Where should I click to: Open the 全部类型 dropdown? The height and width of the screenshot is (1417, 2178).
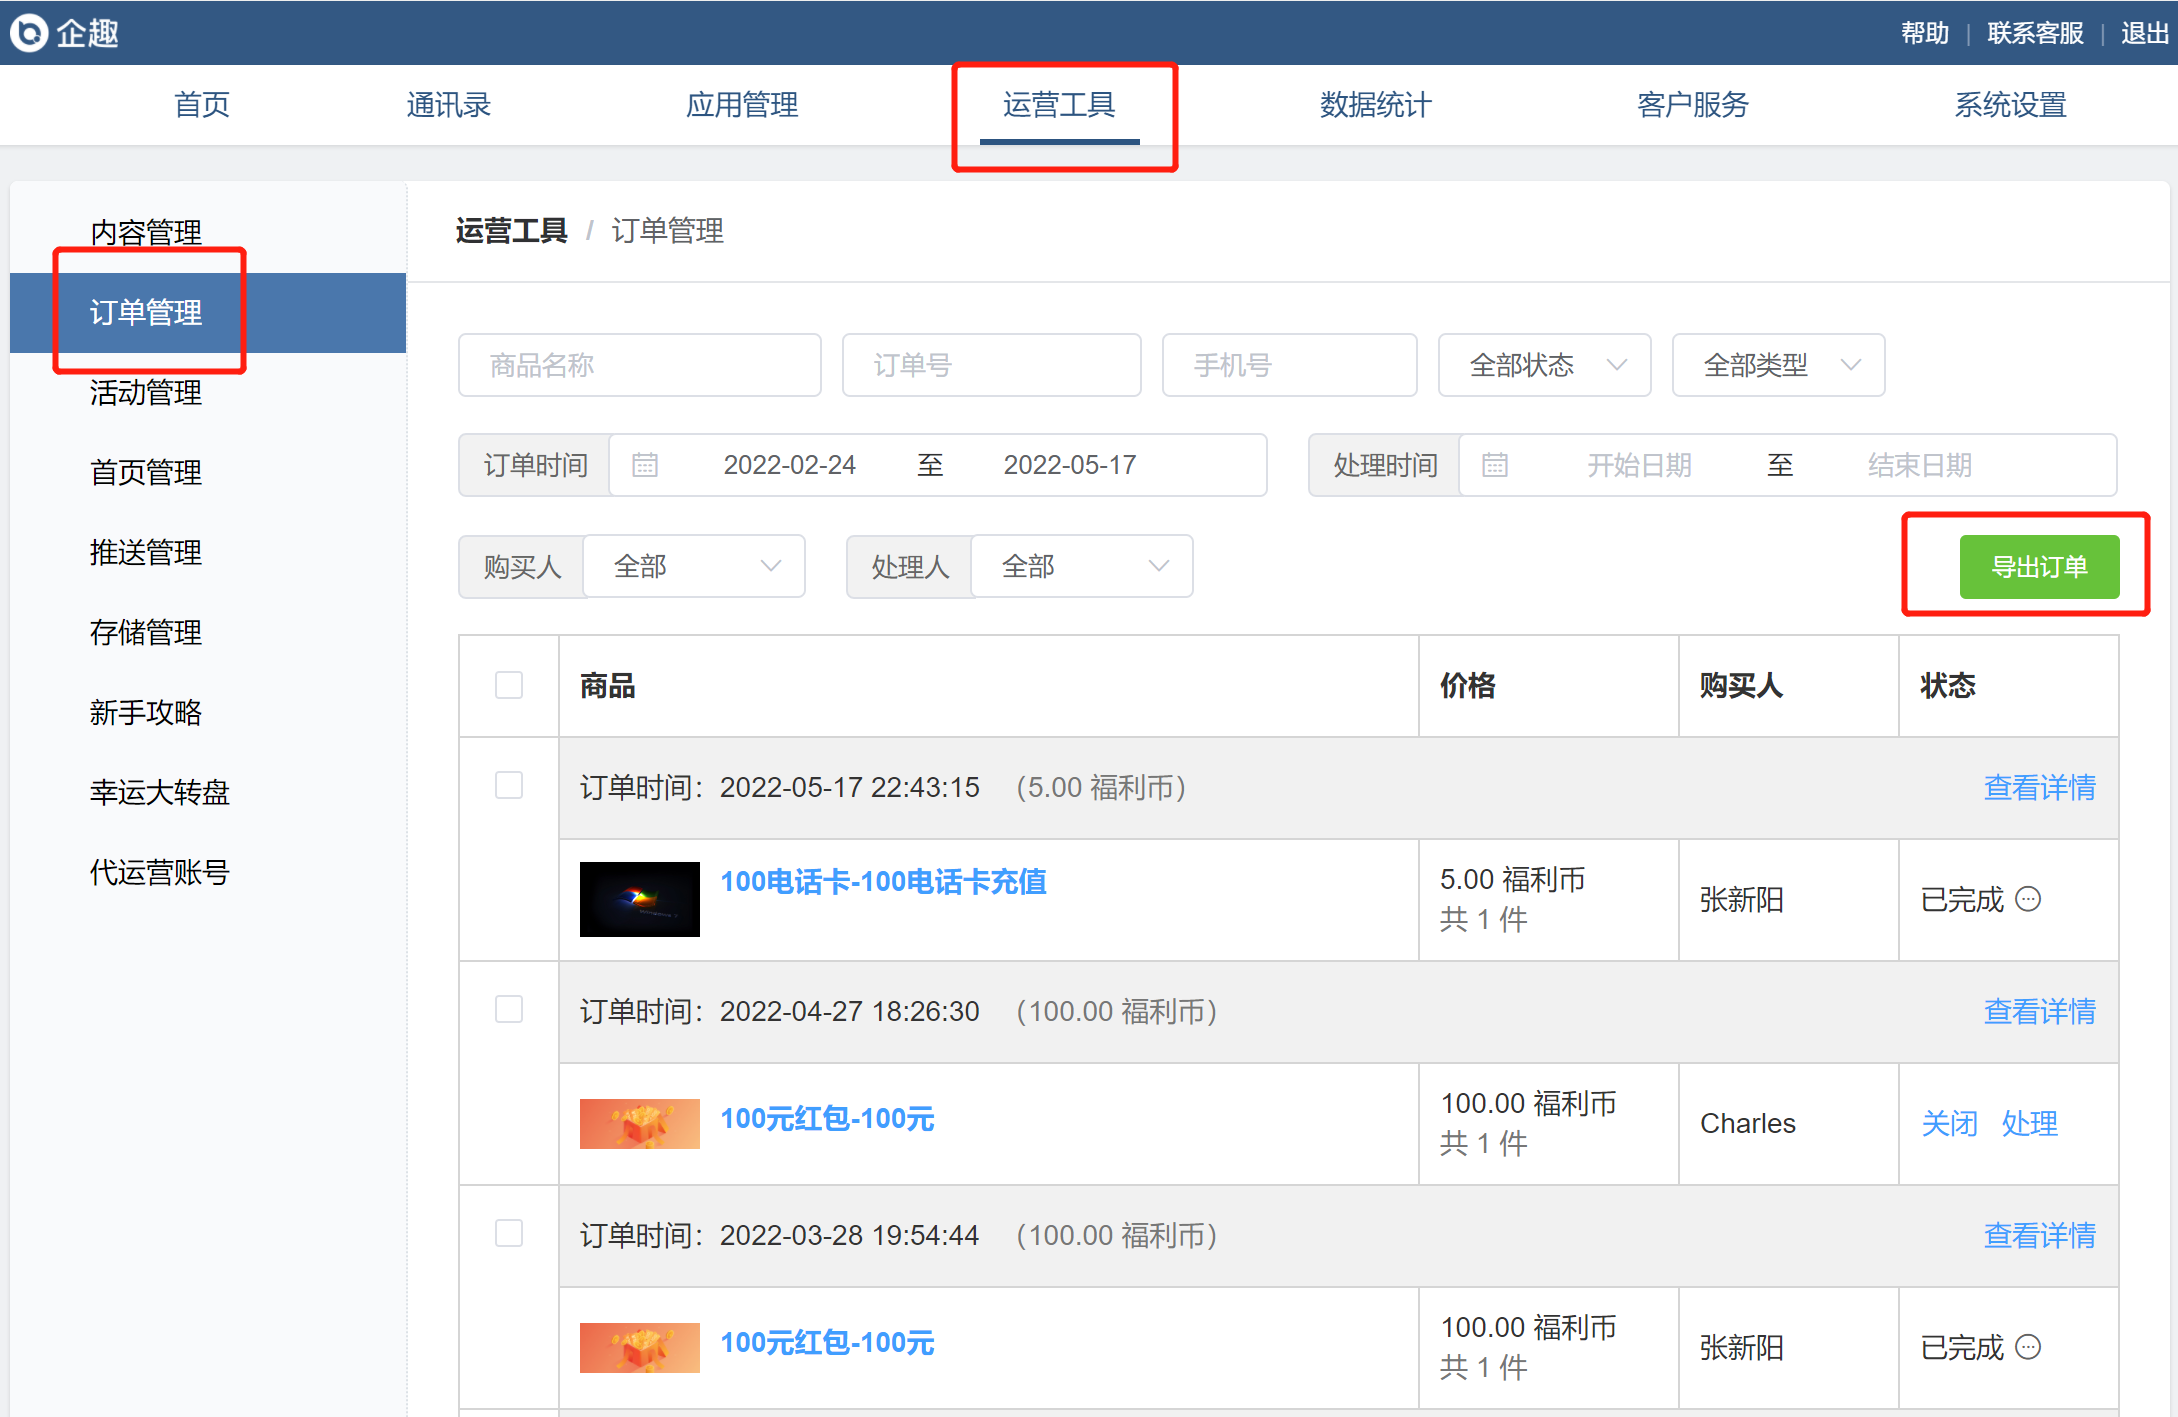(x=1778, y=365)
